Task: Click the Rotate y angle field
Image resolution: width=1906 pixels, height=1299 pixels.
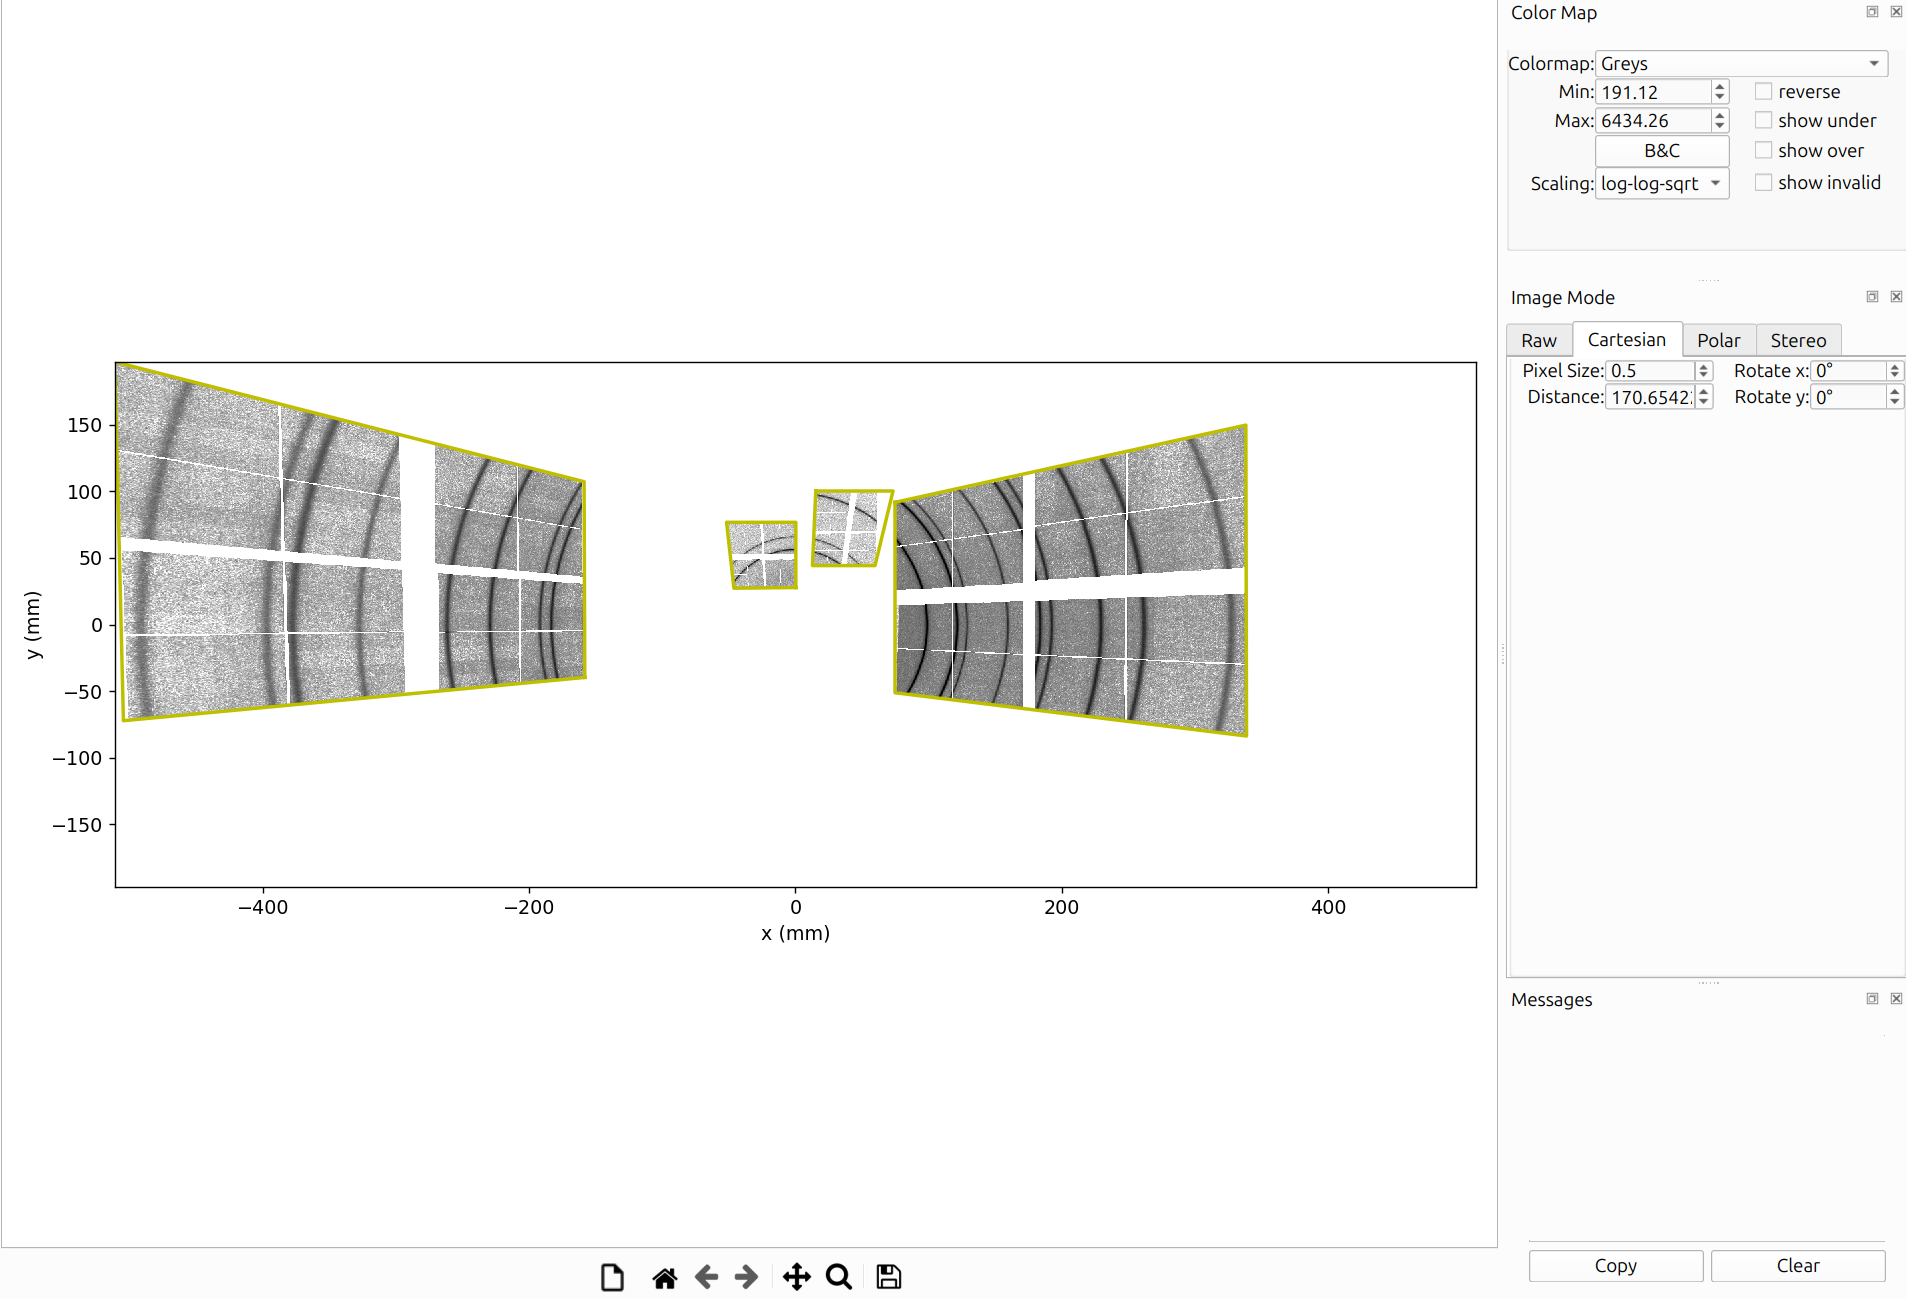Action: [1849, 397]
